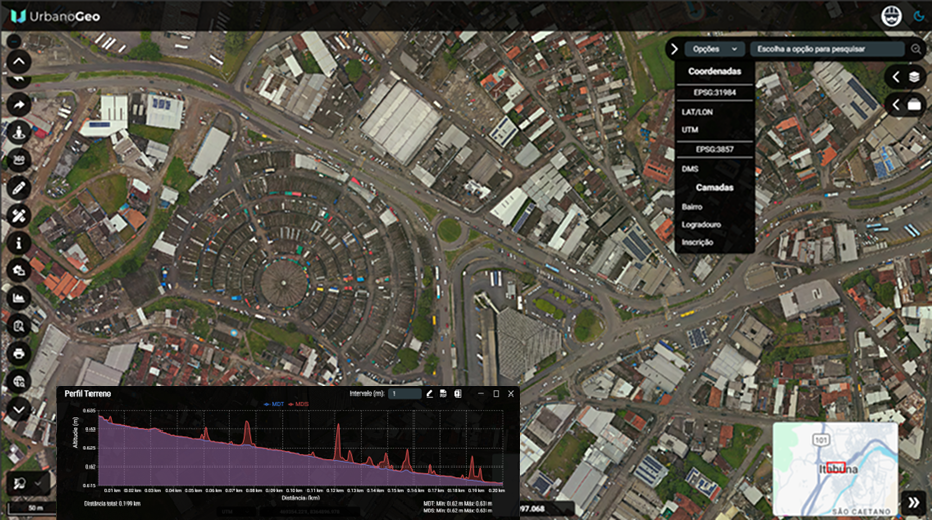Click the search field 'Escolha a opção para pesquisar'
The width and height of the screenshot is (932, 520).
[826, 49]
